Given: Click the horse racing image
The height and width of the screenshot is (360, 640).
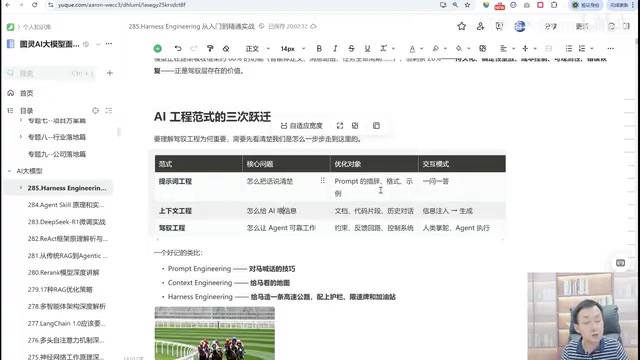Looking at the screenshot, I should coord(215,333).
